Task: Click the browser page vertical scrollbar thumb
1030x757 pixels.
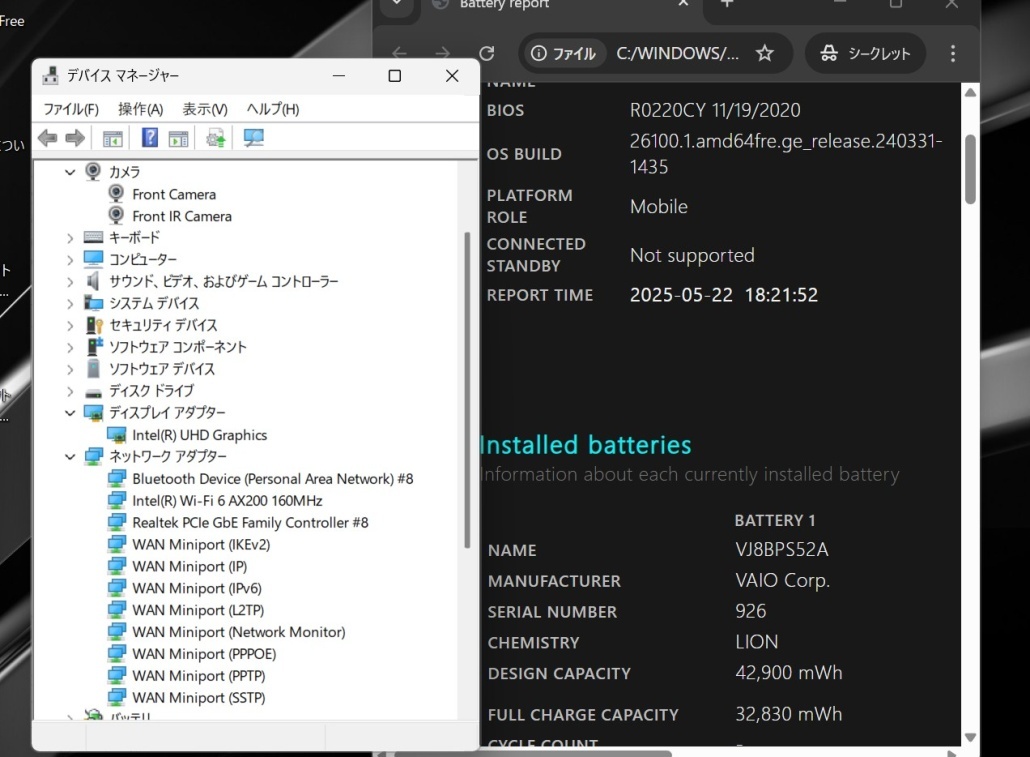Action: tap(970, 169)
